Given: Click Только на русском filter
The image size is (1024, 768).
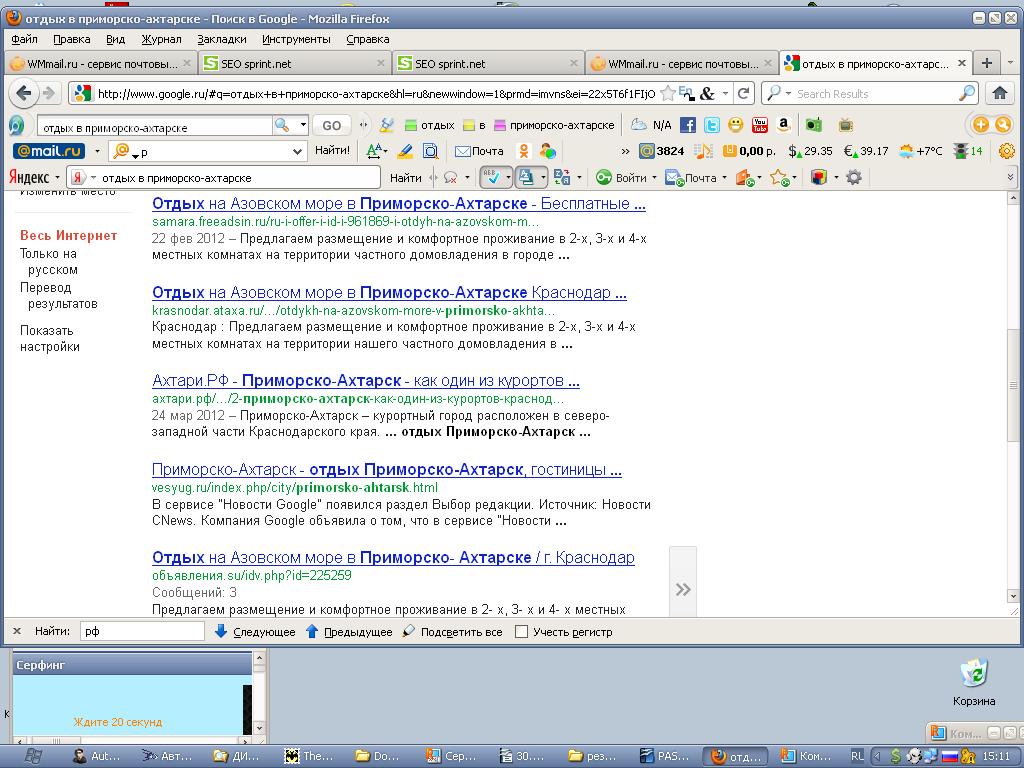Looking at the screenshot, I should pos(49,261).
